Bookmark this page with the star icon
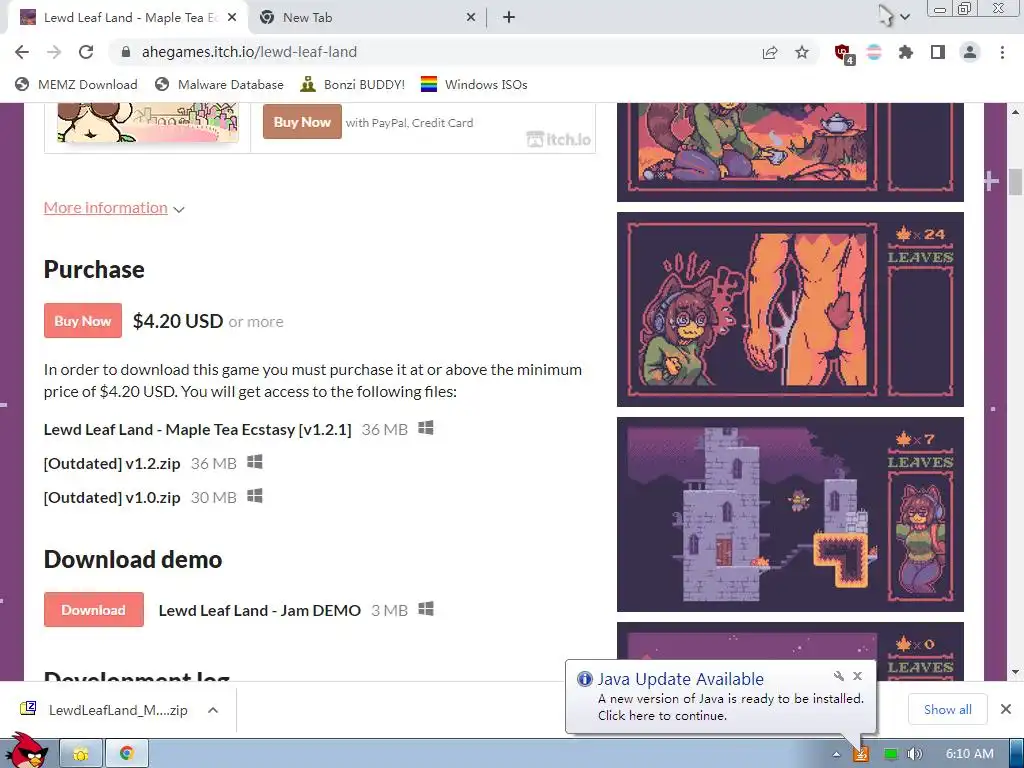The height and width of the screenshot is (768, 1024). (802, 52)
